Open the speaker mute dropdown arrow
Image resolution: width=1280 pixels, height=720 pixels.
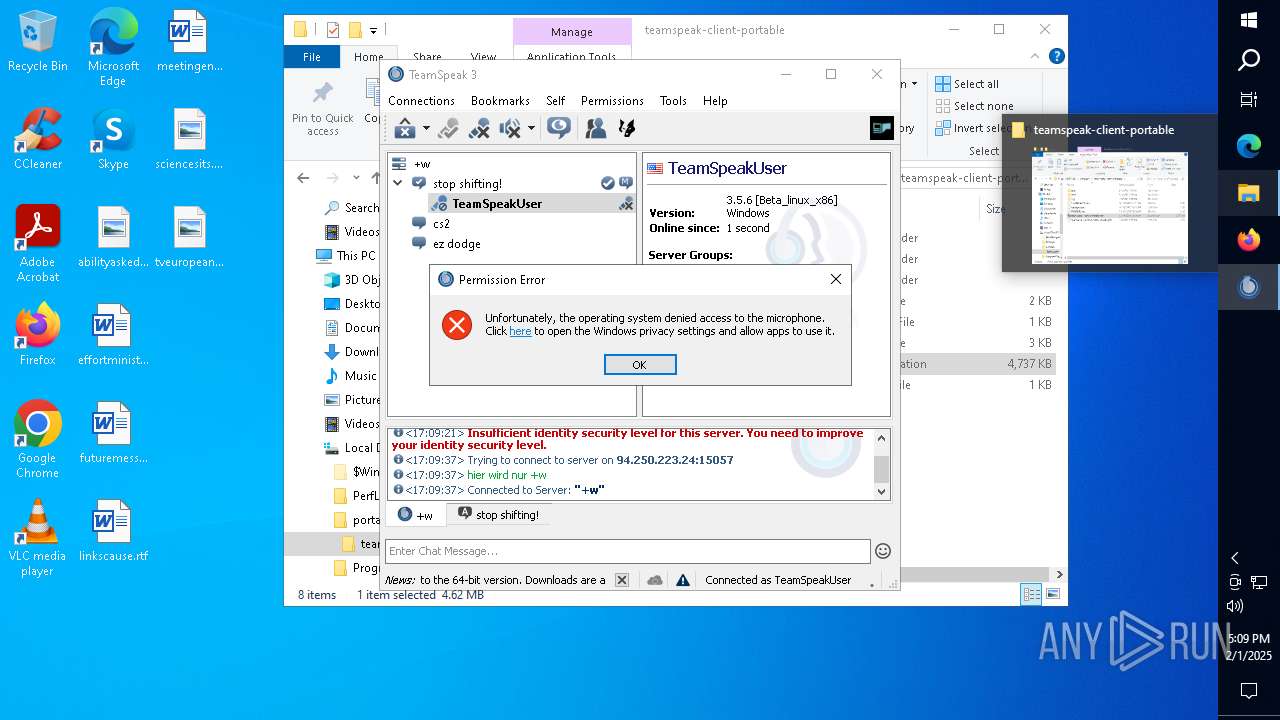point(531,128)
